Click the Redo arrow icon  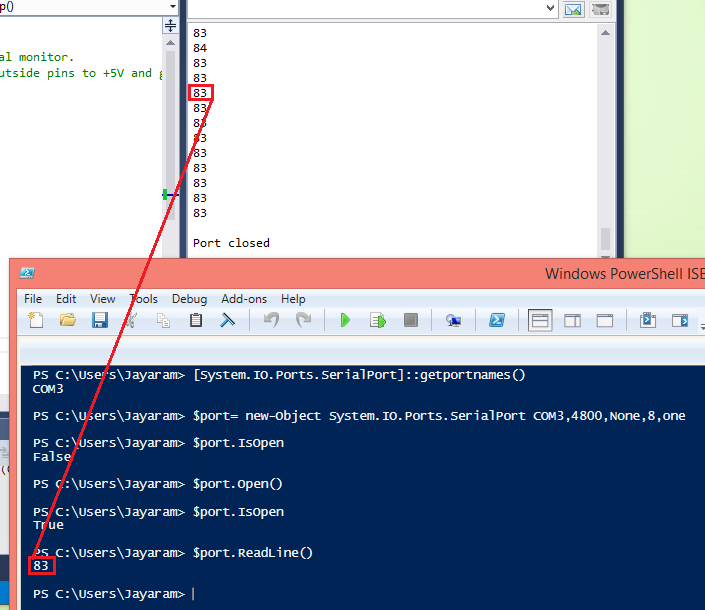(x=303, y=320)
